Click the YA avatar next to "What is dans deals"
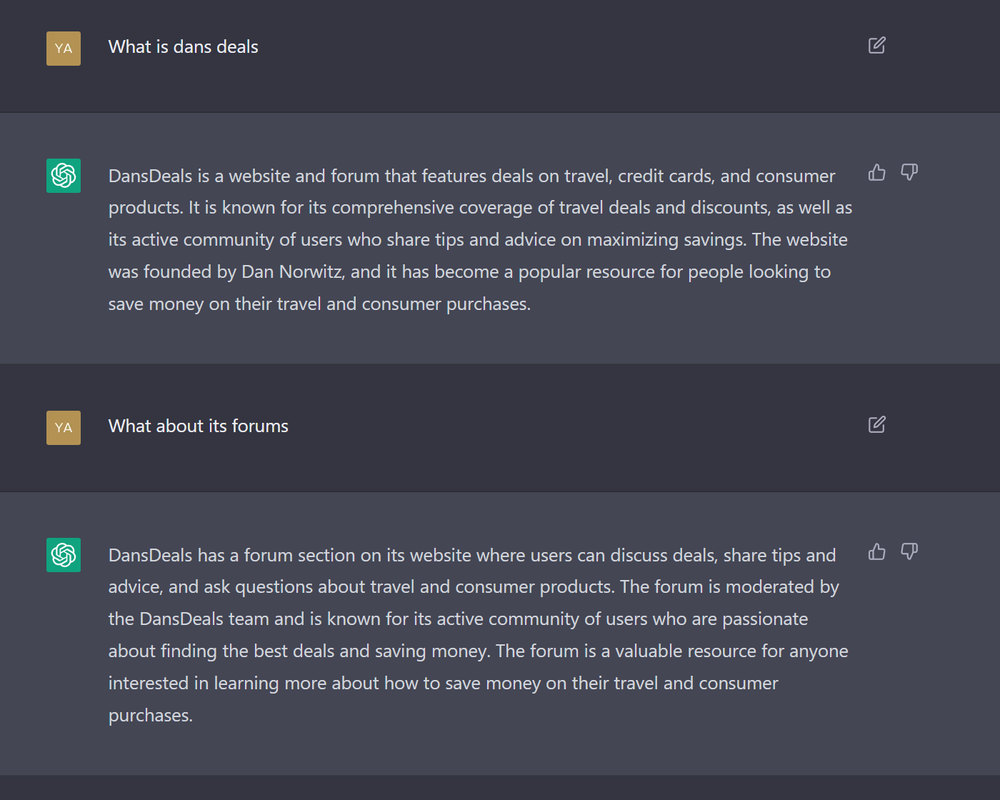This screenshot has height=800, width=1000. coord(63,48)
